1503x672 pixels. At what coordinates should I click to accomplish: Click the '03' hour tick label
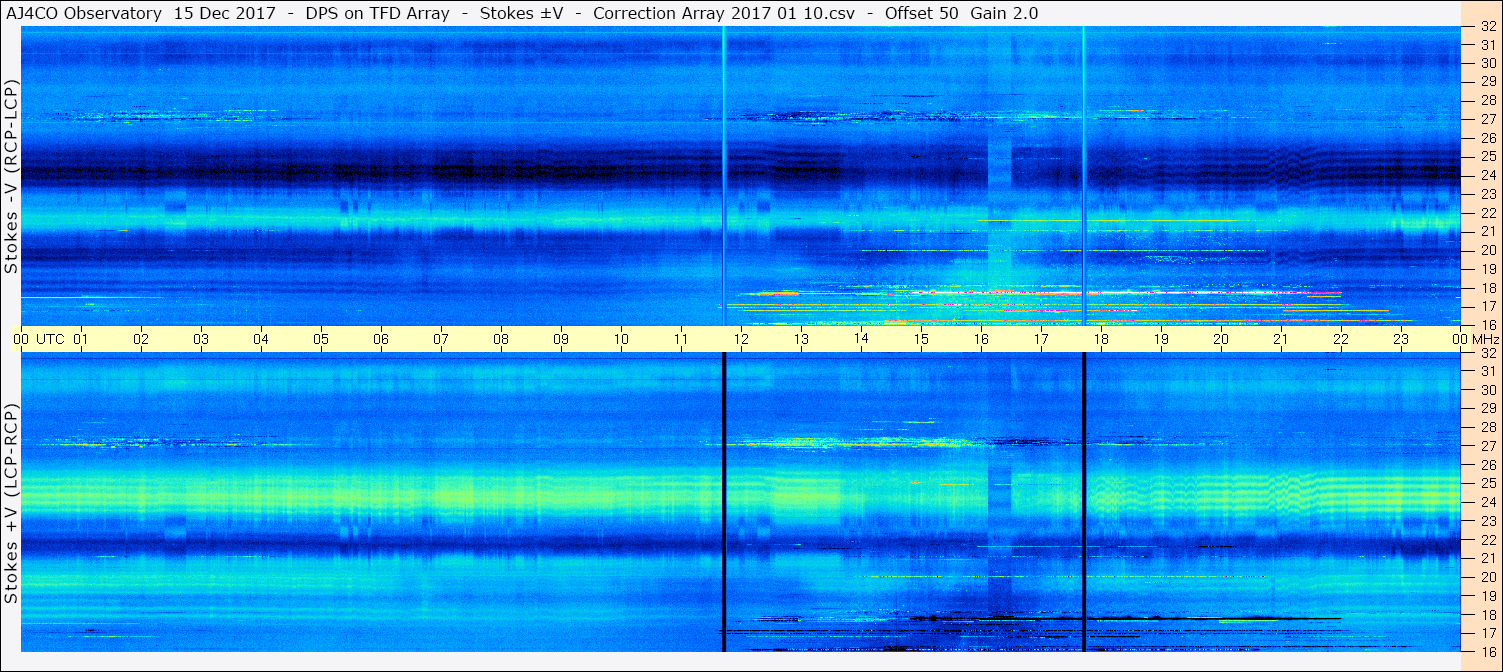coord(201,339)
